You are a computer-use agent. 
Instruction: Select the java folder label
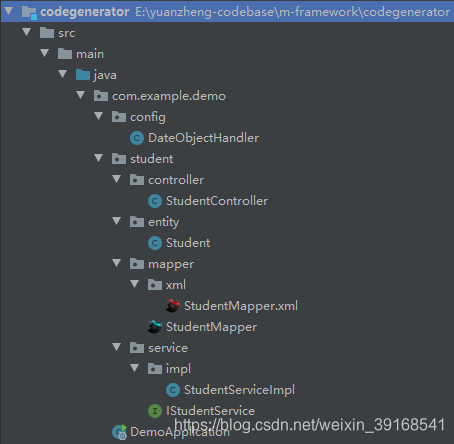(x=105, y=75)
